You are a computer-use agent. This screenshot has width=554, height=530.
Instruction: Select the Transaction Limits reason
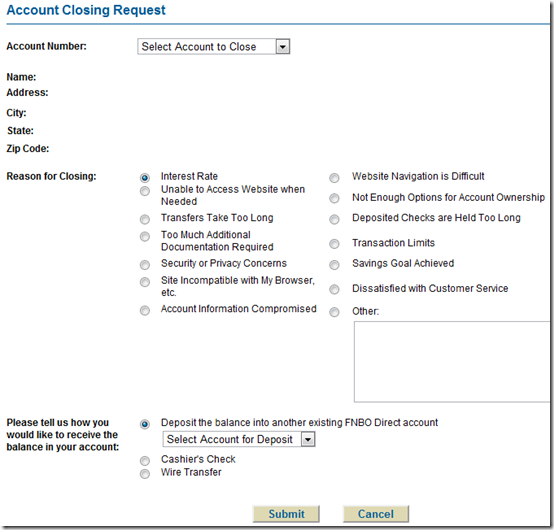(x=334, y=244)
